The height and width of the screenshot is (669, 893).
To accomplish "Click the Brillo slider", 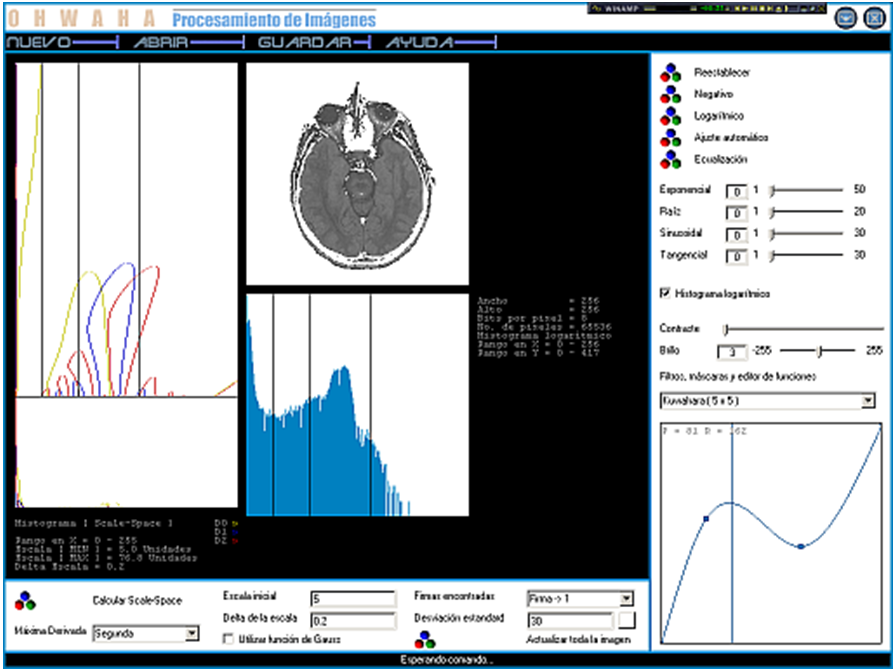I will pos(817,351).
